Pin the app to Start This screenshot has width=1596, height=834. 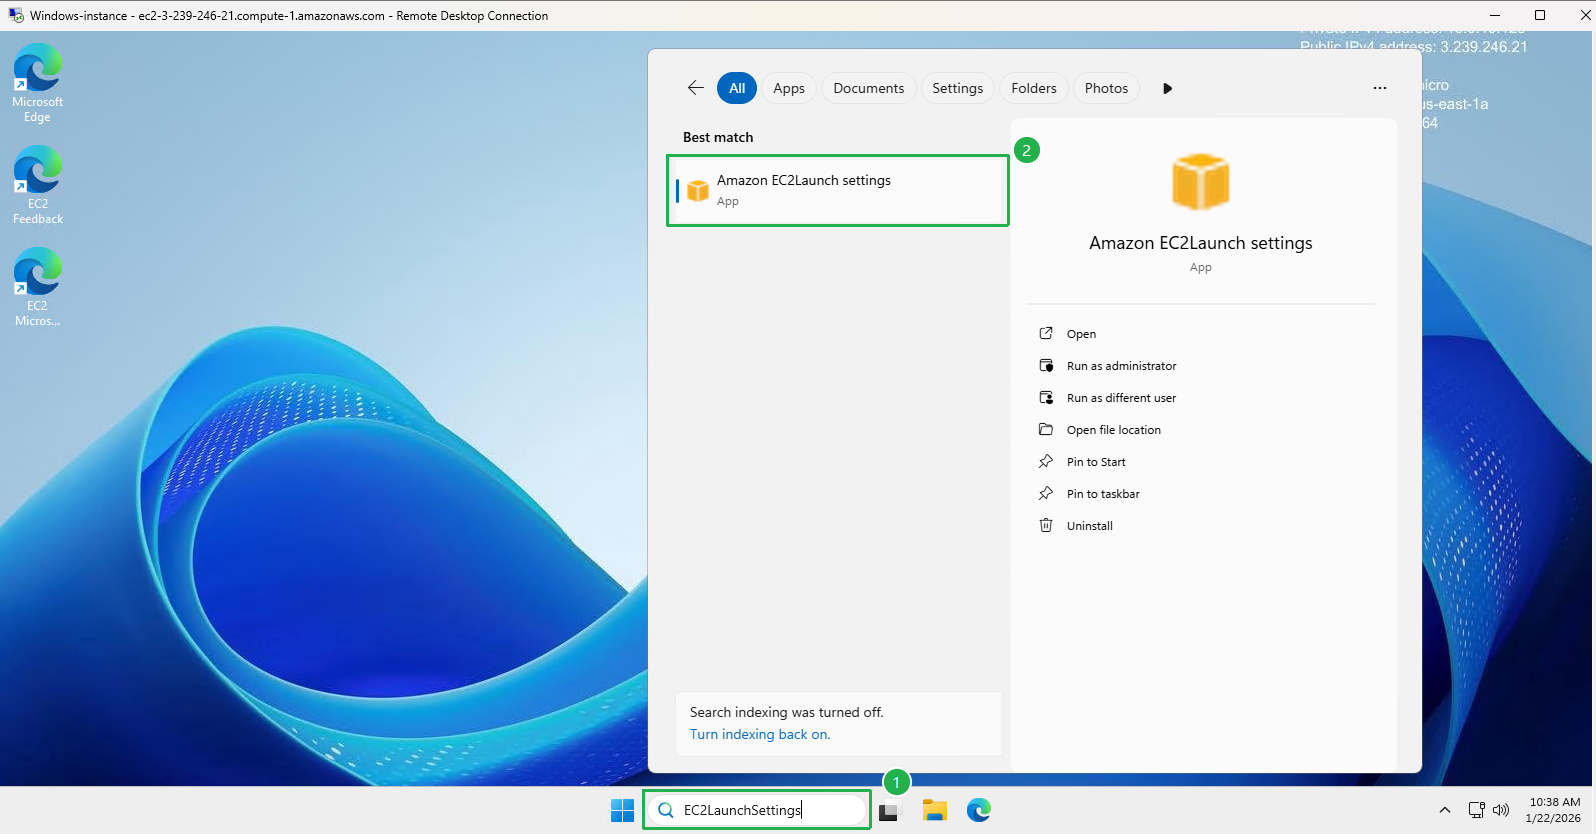point(1096,462)
